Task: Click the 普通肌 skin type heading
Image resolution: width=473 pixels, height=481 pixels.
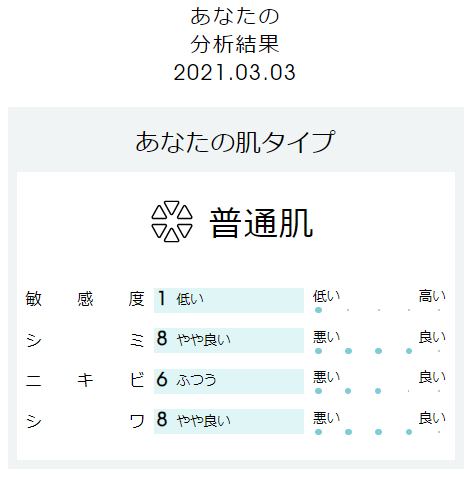Action: coord(261,223)
